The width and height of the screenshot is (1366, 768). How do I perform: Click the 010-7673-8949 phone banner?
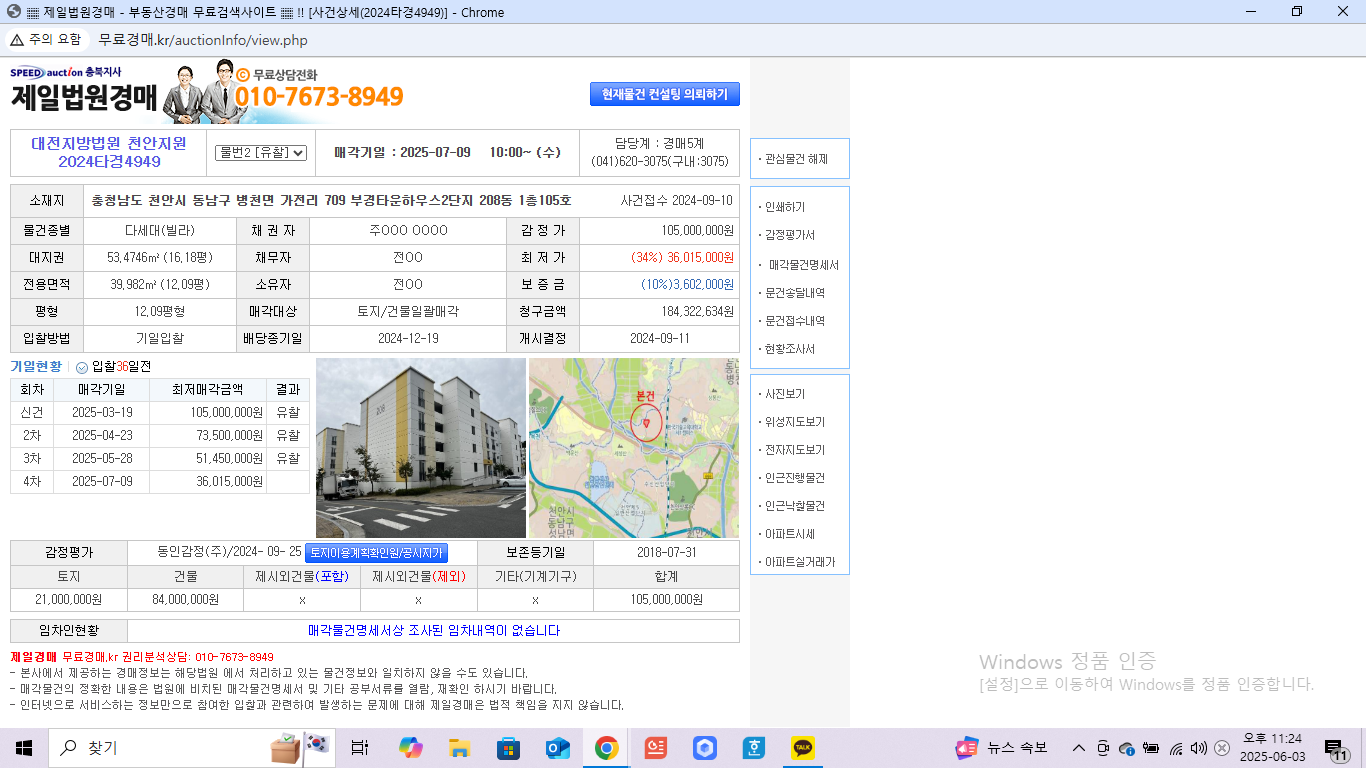(x=319, y=96)
